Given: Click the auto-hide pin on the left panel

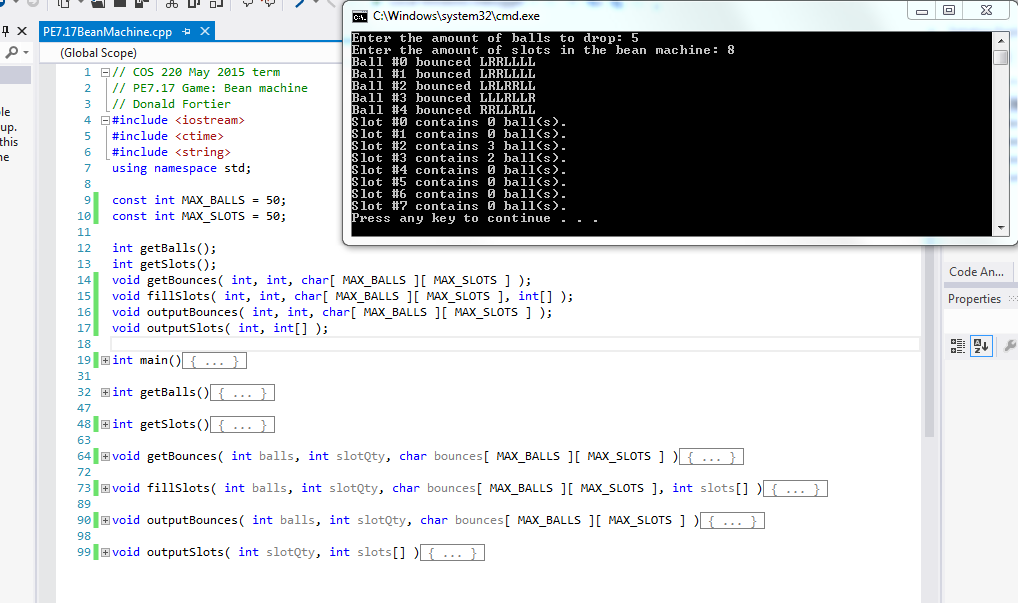Looking at the screenshot, I should pyautogui.click(x=5, y=31).
